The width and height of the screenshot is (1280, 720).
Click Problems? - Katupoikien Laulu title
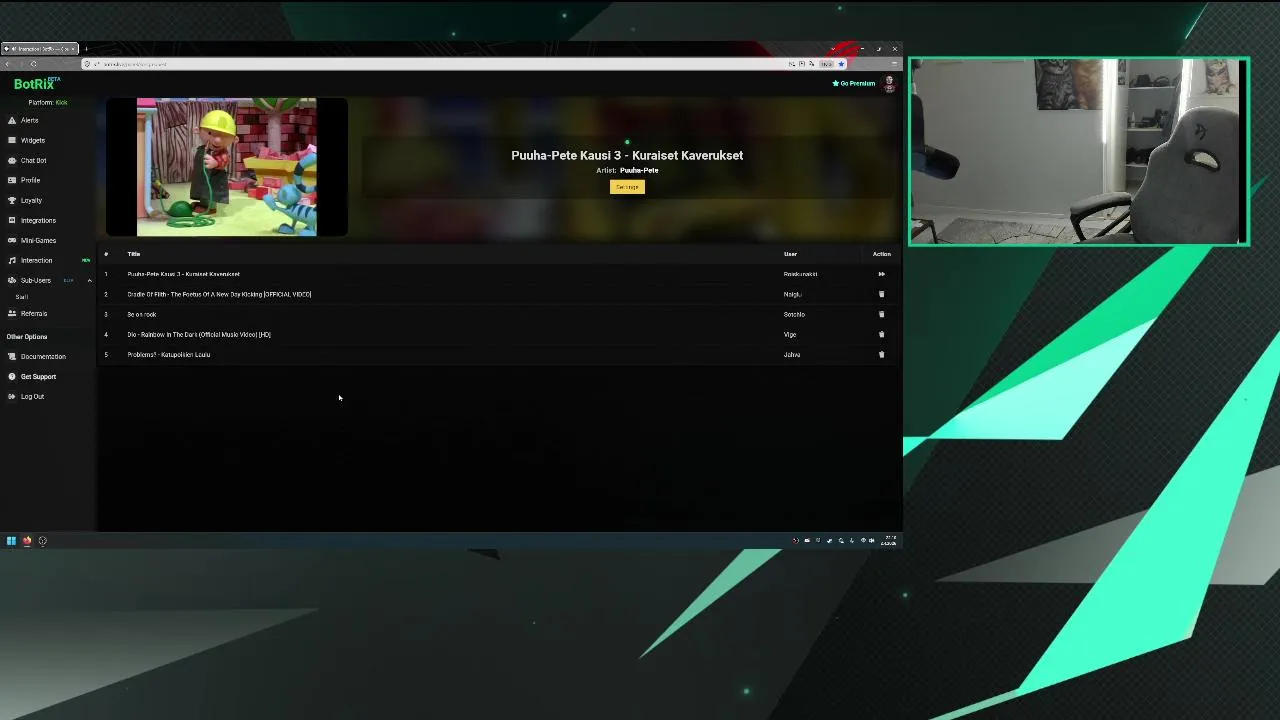tap(168, 354)
